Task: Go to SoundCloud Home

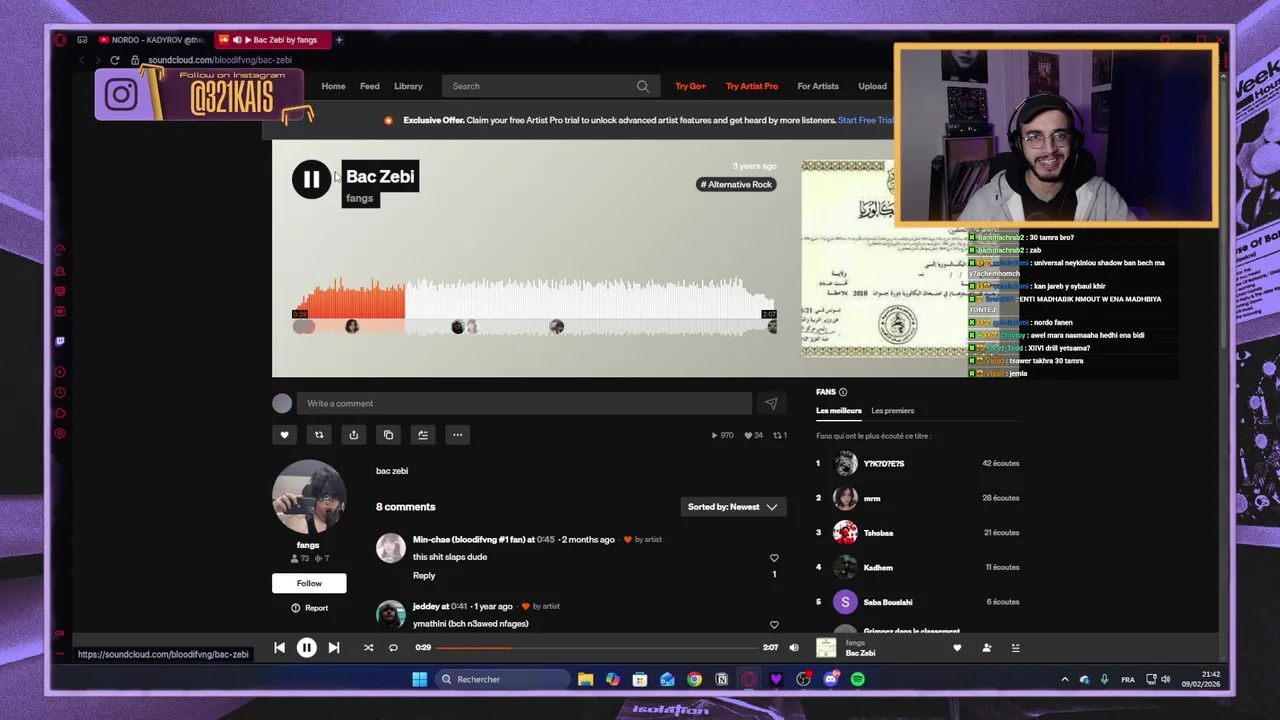Action: pos(333,86)
